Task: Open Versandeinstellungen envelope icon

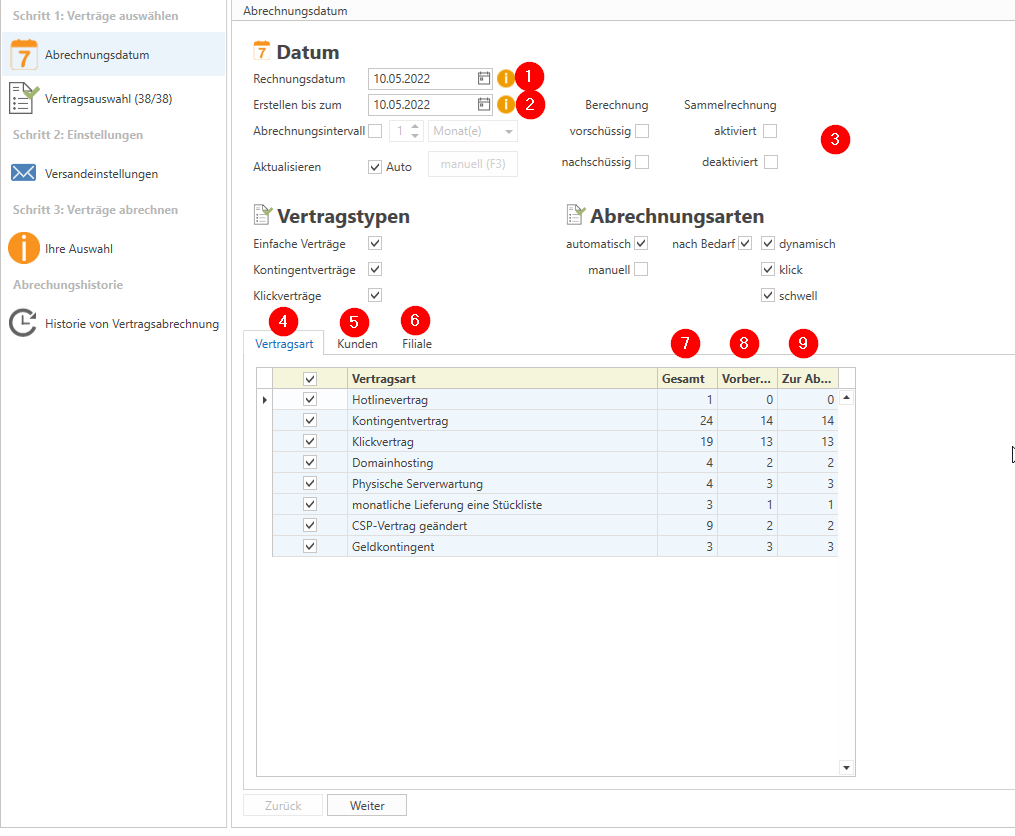Action: click(23, 173)
